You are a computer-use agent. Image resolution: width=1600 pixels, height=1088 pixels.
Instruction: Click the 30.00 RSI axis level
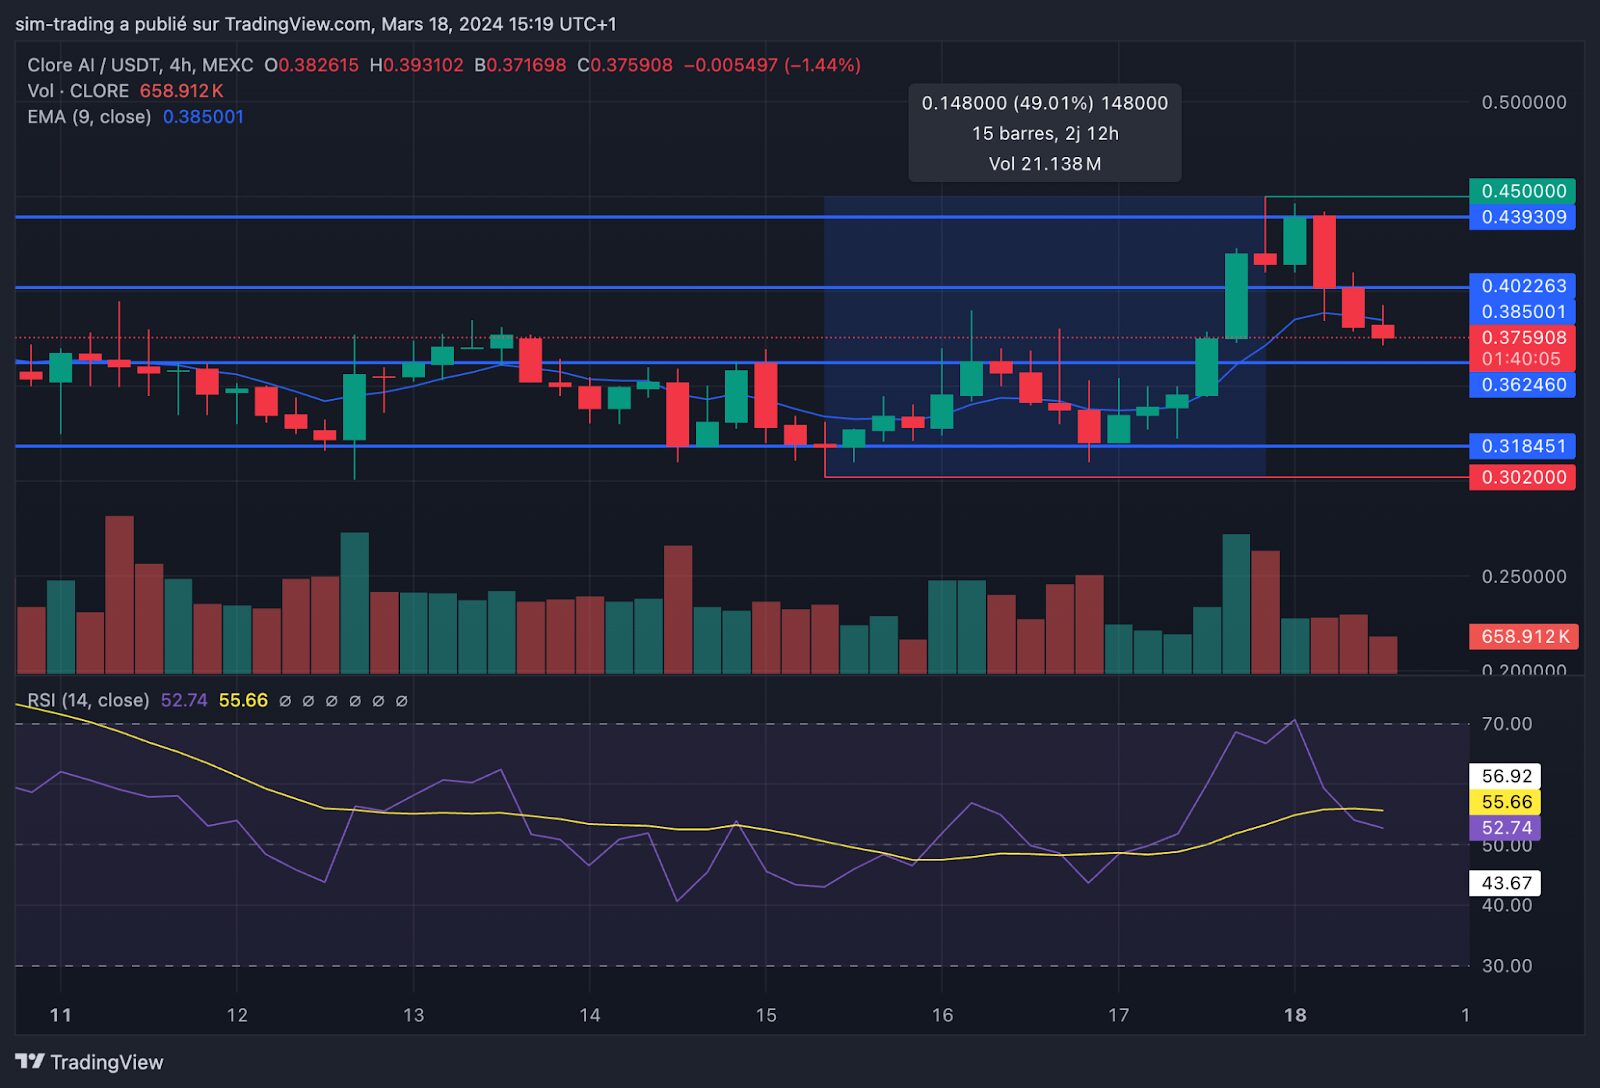[1507, 966]
